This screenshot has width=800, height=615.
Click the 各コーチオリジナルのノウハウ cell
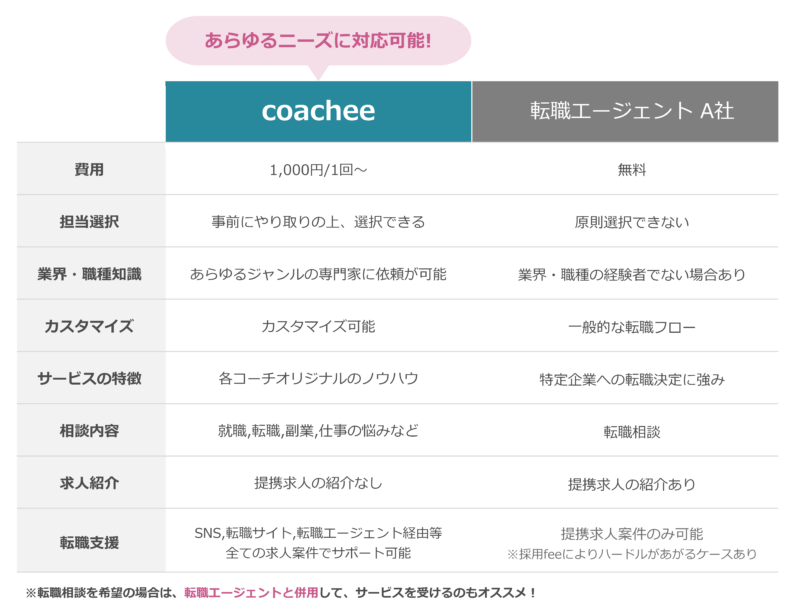click(x=318, y=378)
